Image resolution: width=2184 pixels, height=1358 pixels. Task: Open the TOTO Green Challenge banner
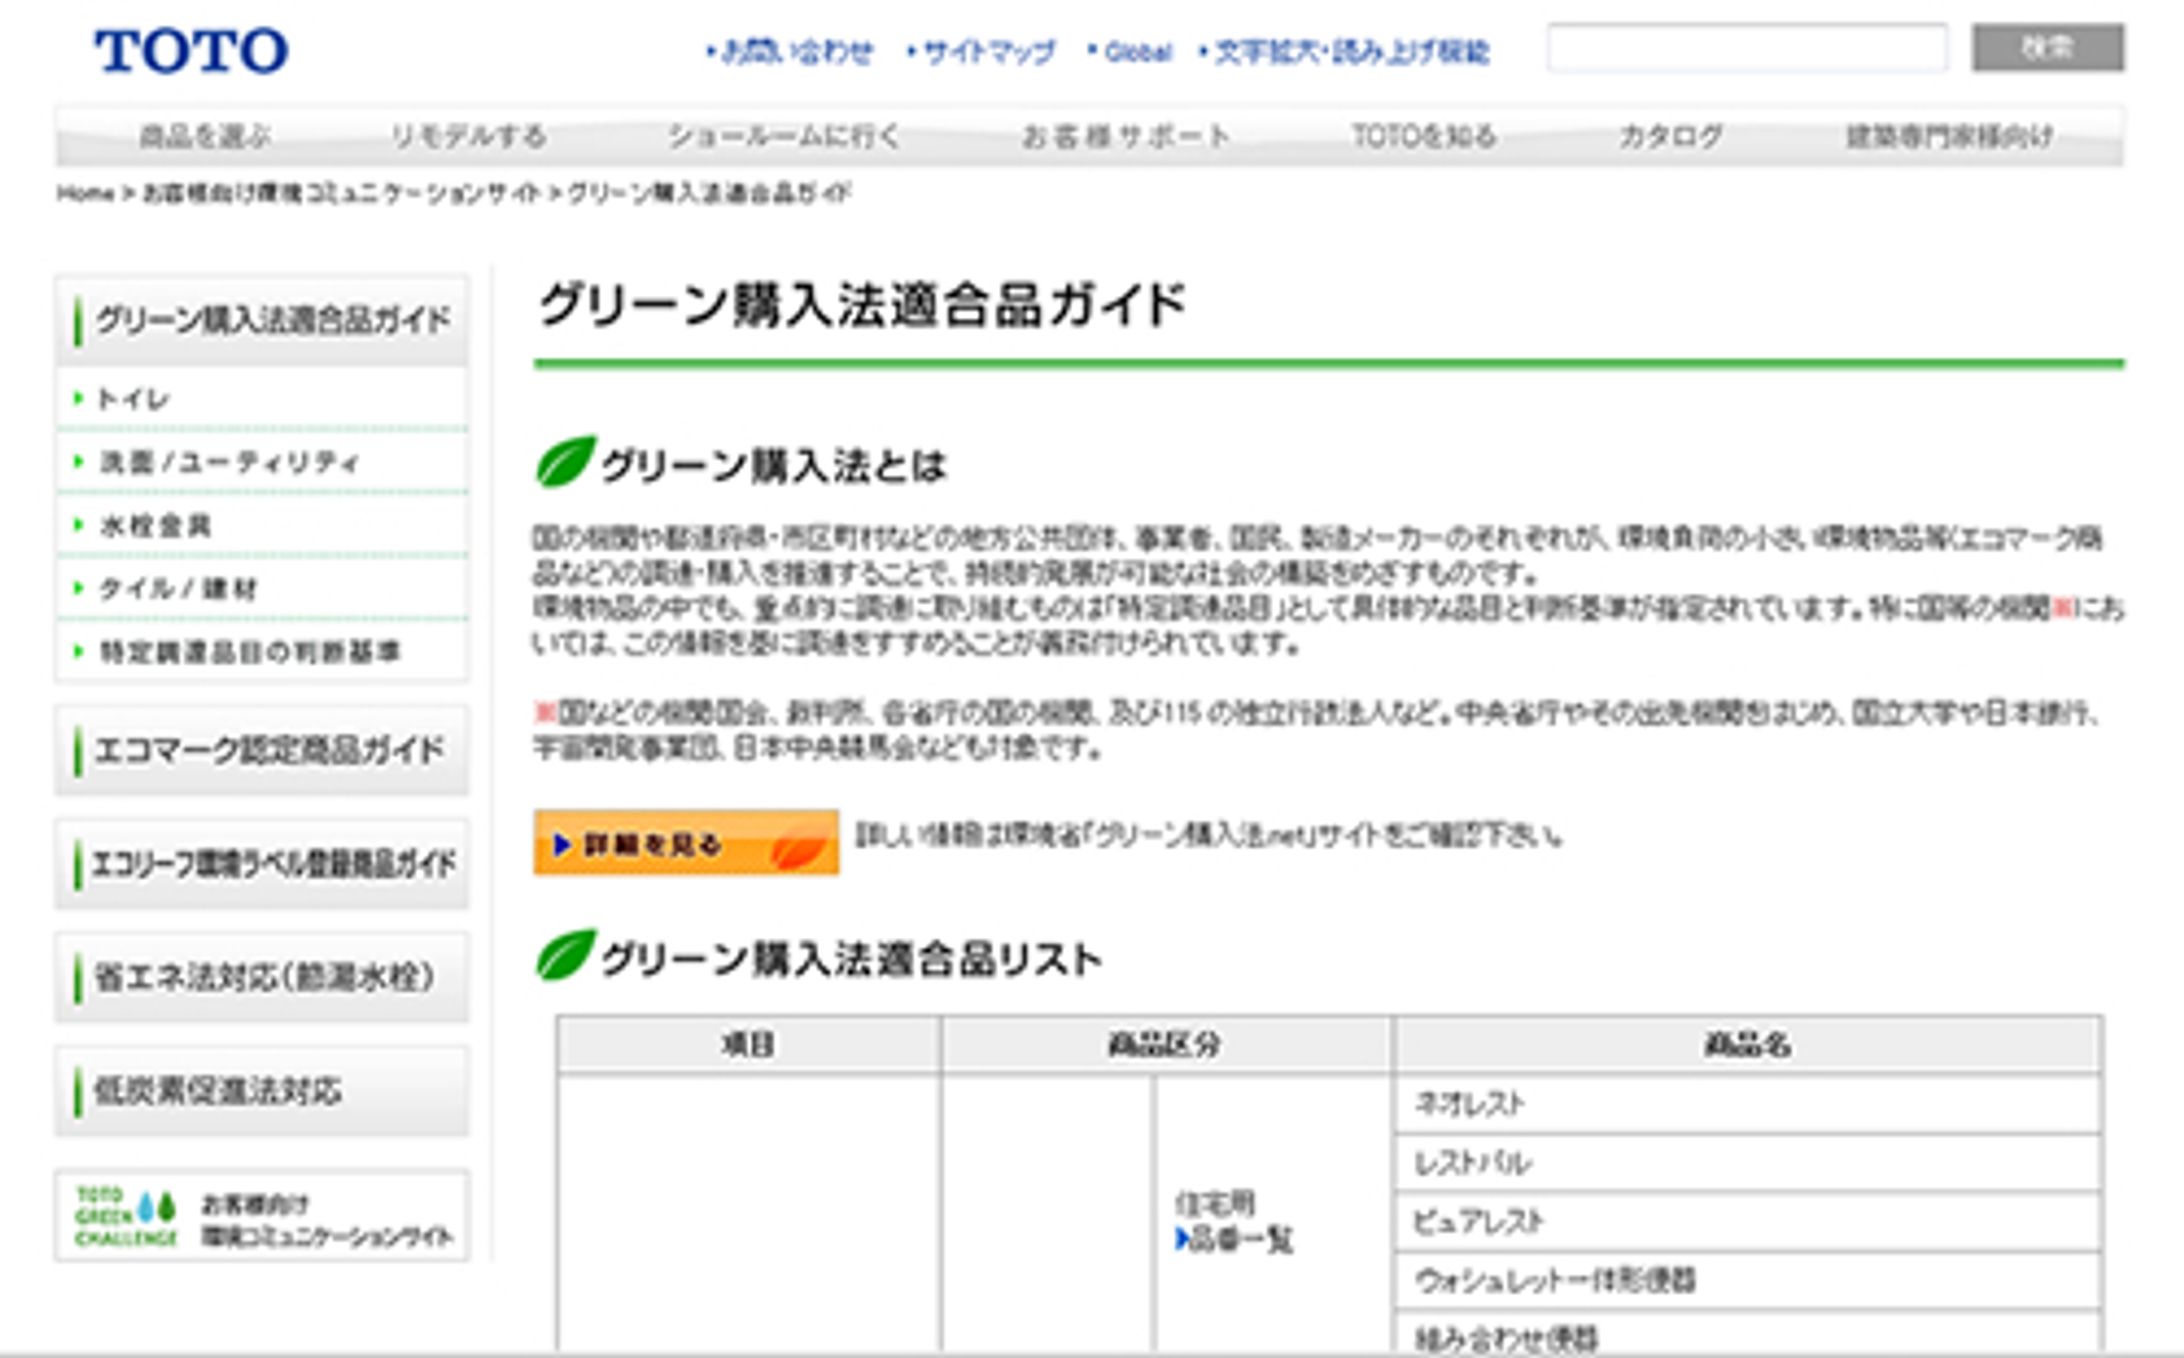[262, 1216]
